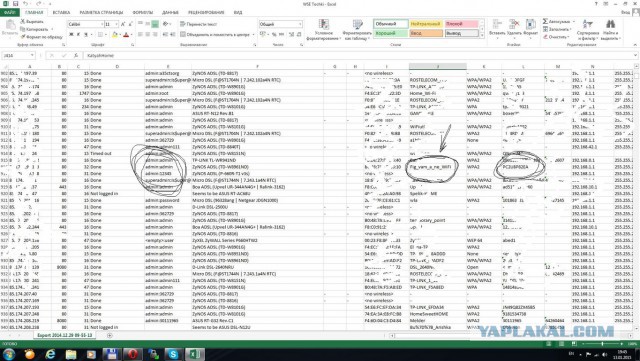Click Fill (Заполнить) command
The height and width of the screenshot is (361, 640).
coord(557,29)
